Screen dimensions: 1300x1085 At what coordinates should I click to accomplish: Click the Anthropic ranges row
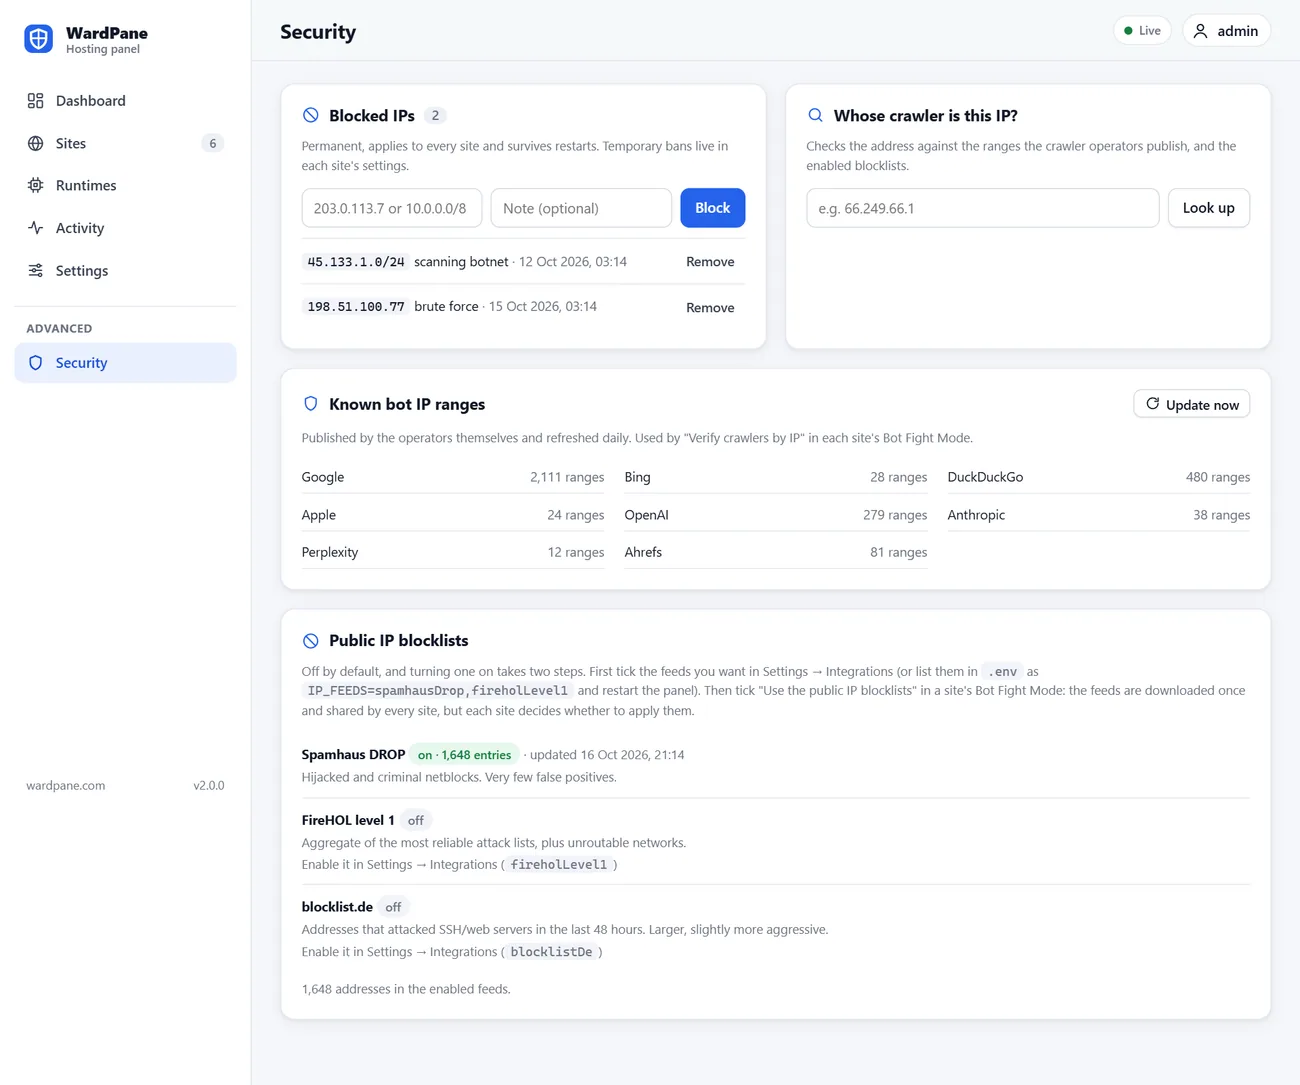1099,515
